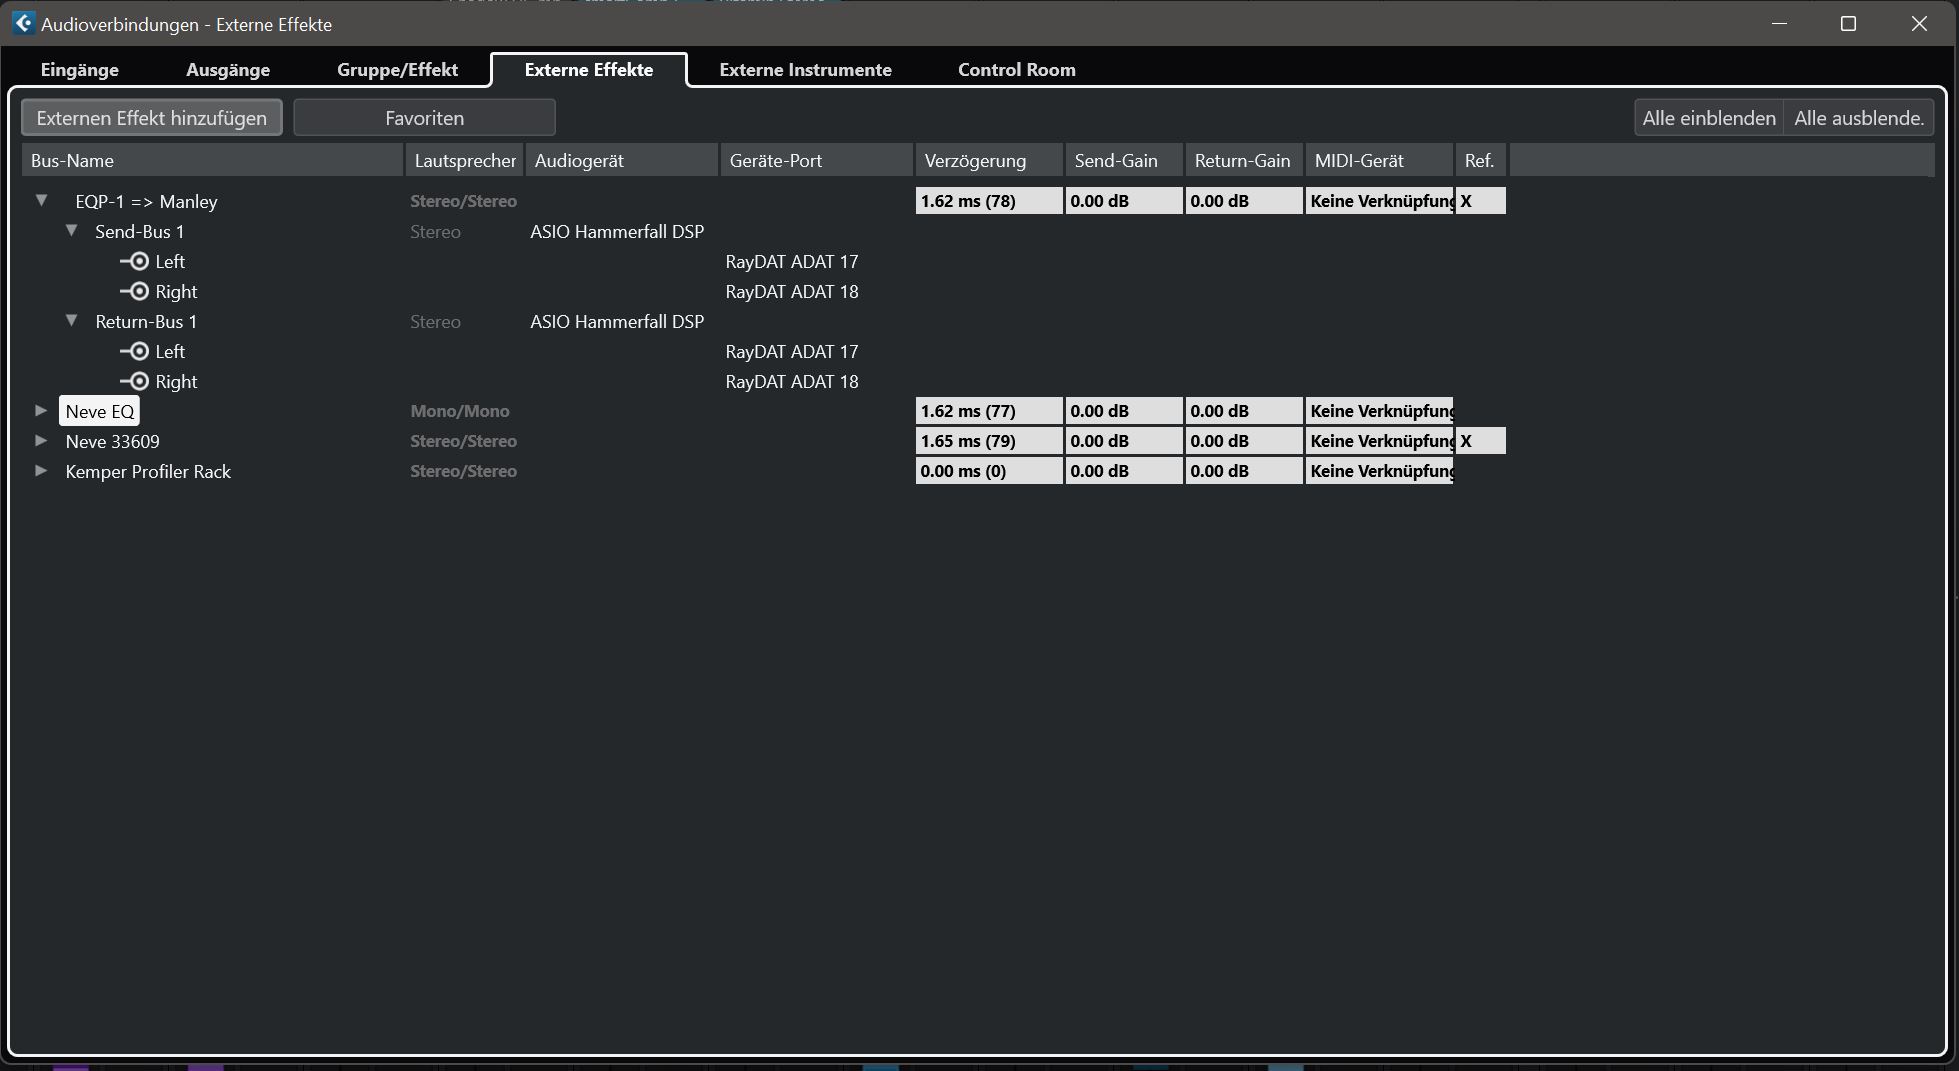Open the Gruppe/Effekt tab
1959x1071 pixels.
coord(397,70)
